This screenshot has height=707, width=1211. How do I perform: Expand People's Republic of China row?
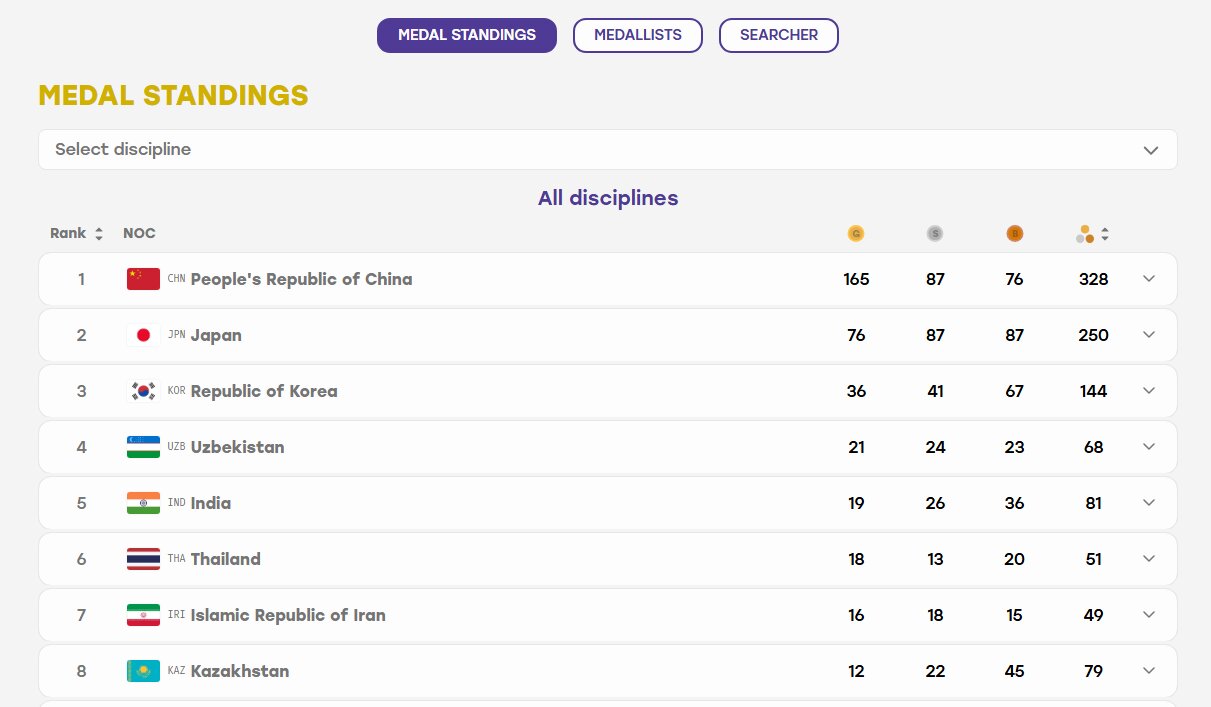coord(1149,279)
